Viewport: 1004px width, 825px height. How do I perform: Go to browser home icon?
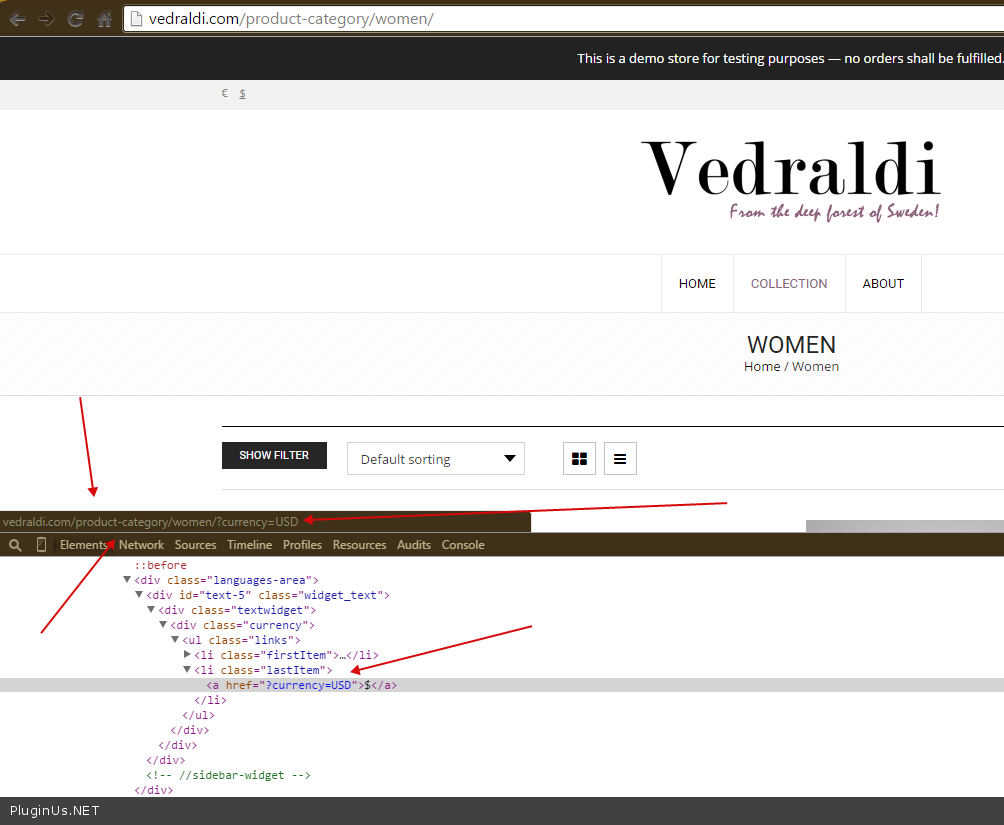(x=104, y=19)
